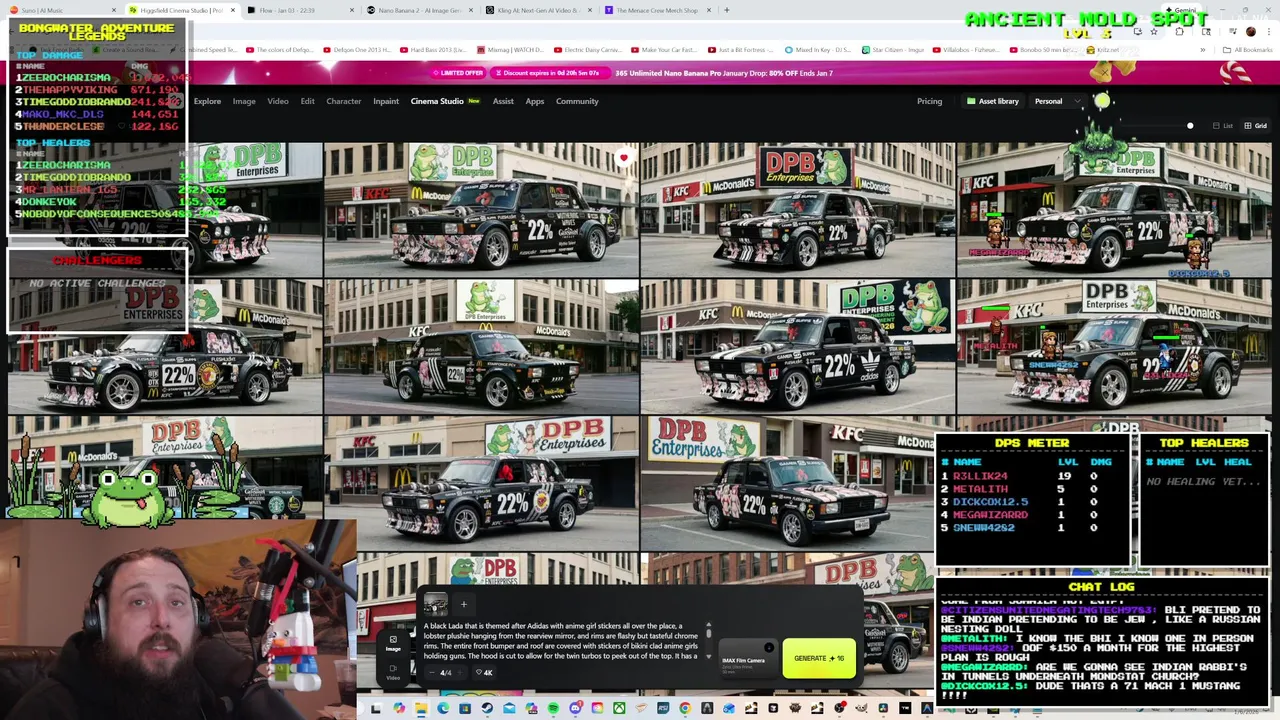The image size is (1280, 720).
Task: Click the discount expires countdown pill
Action: pos(550,73)
